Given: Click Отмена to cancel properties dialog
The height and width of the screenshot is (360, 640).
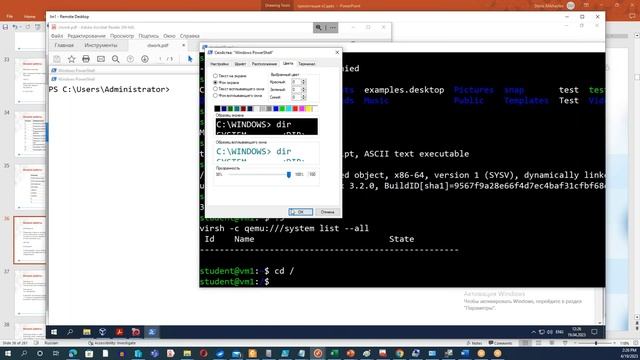Looking at the screenshot, I should point(327,212).
